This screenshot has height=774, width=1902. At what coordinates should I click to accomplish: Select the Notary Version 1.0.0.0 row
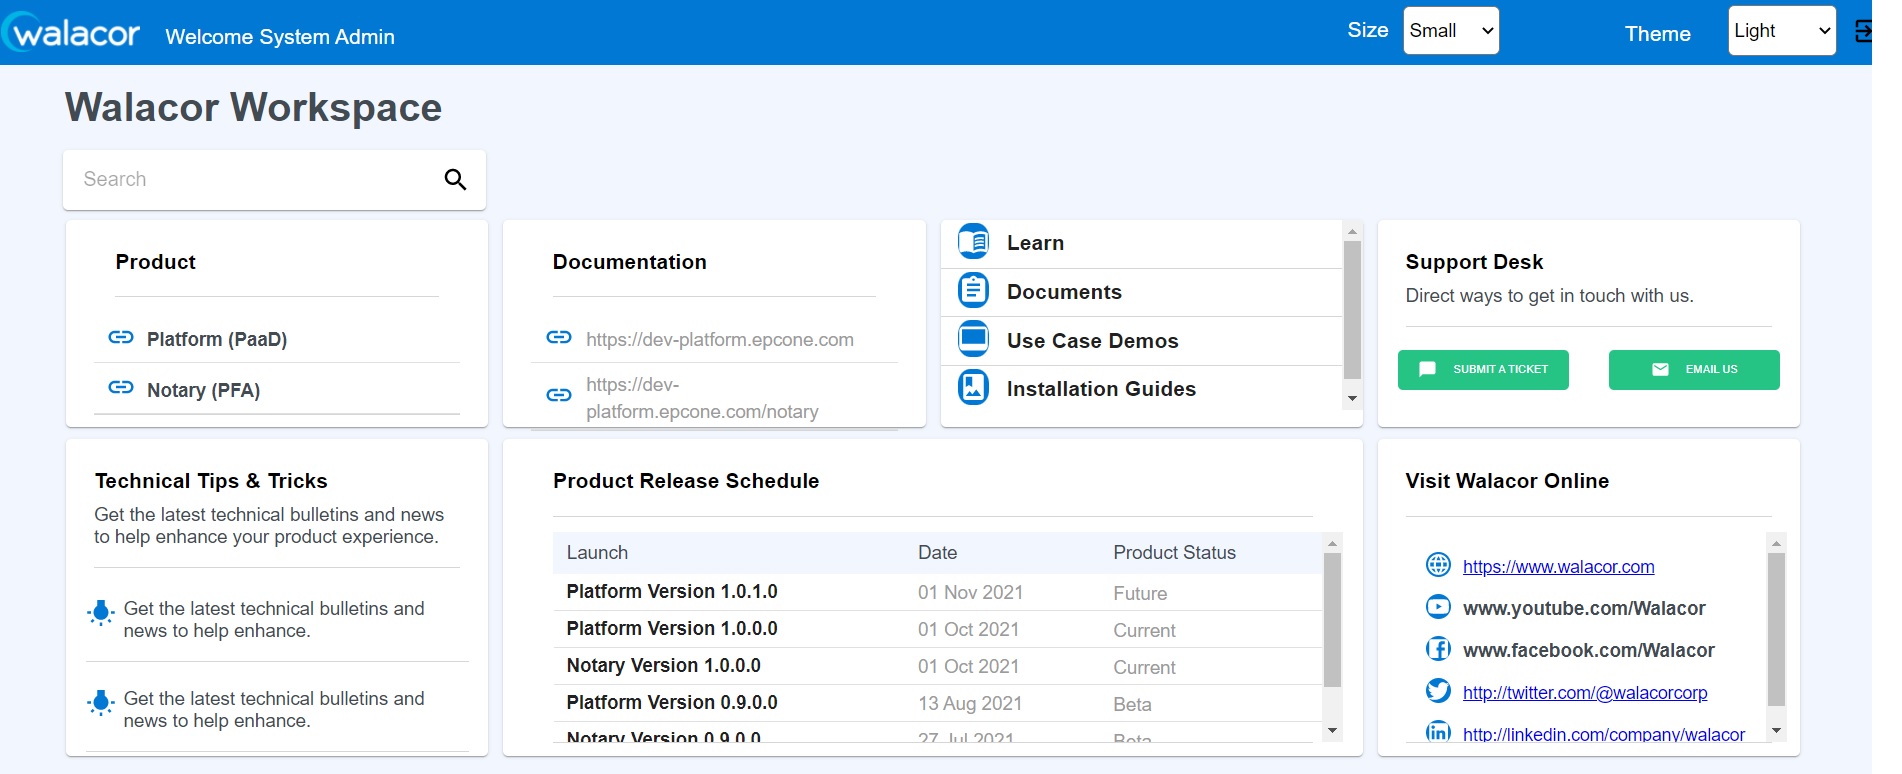pyautogui.click(x=937, y=666)
